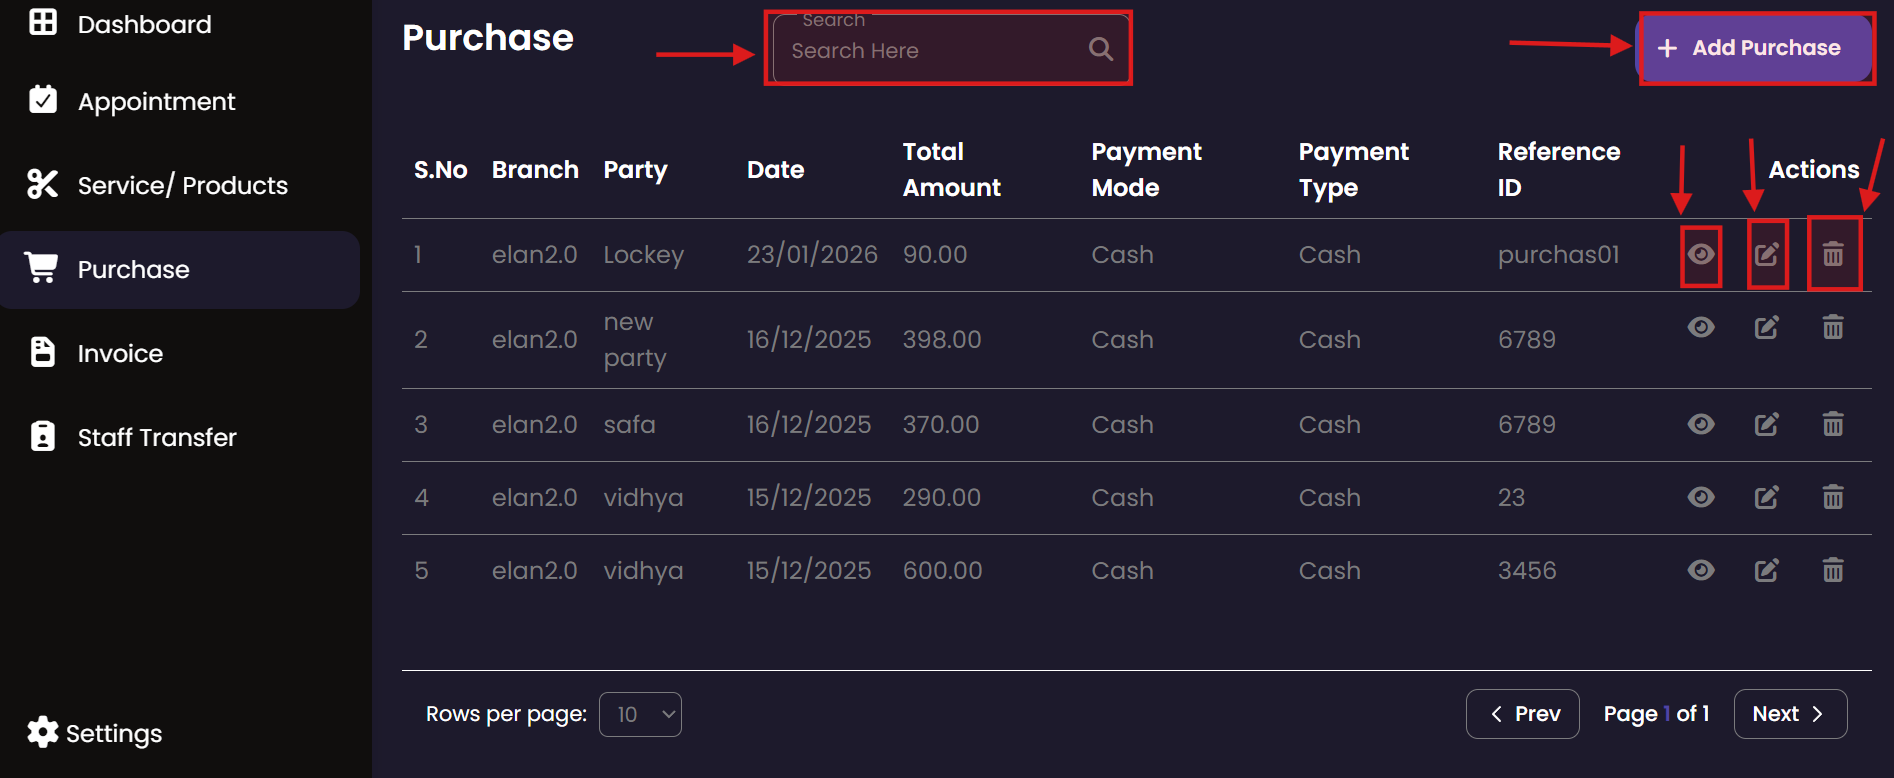
Task: Edit the Lockey purchase entry
Action: coord(1767,254)
